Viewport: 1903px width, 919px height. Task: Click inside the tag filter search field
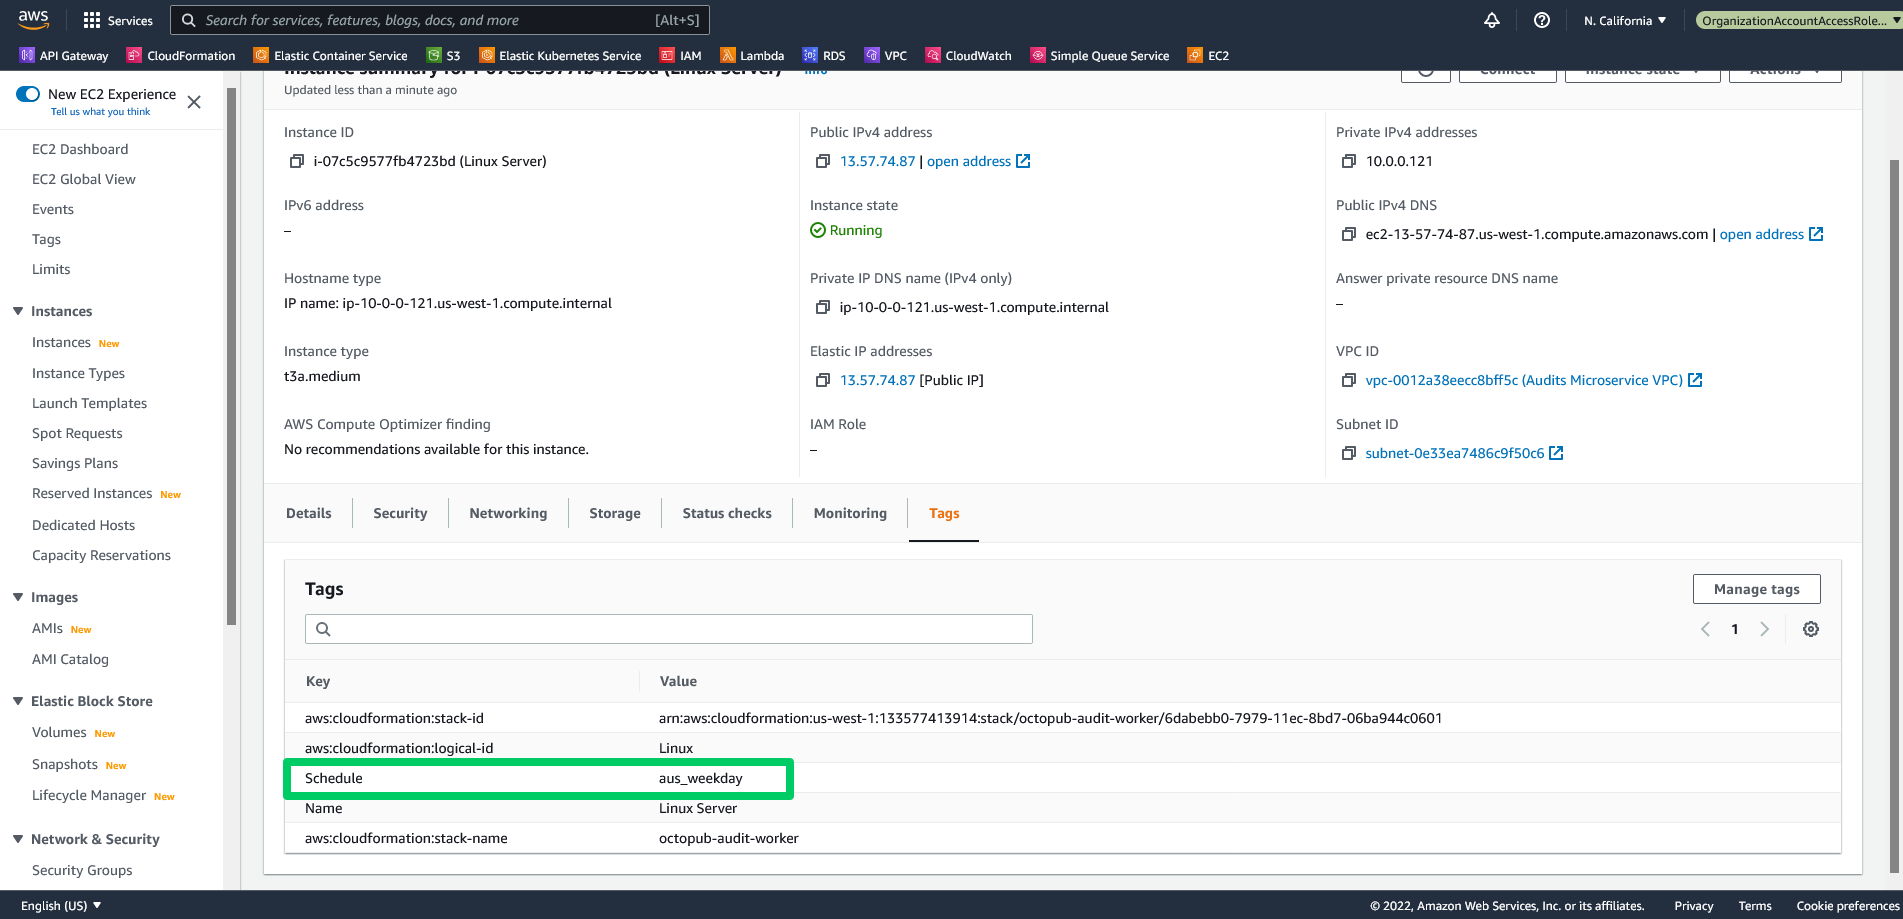coord(668,629)
